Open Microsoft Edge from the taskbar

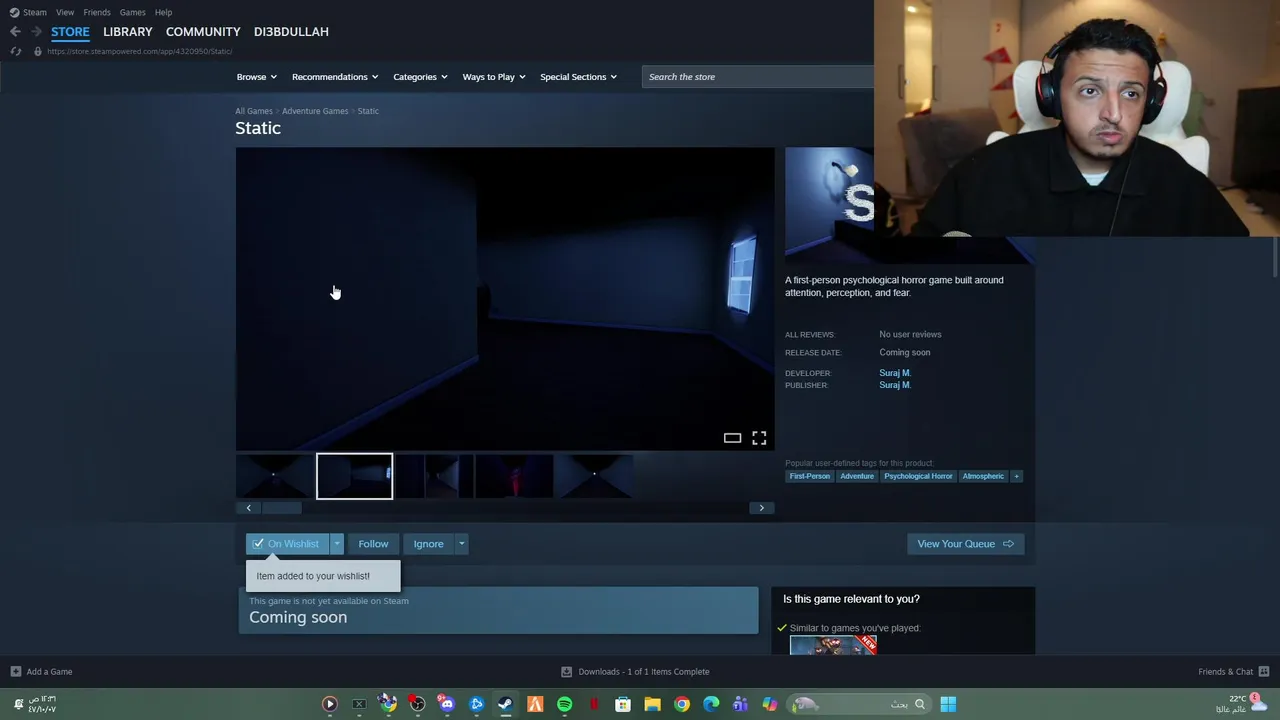coord(711,704)
